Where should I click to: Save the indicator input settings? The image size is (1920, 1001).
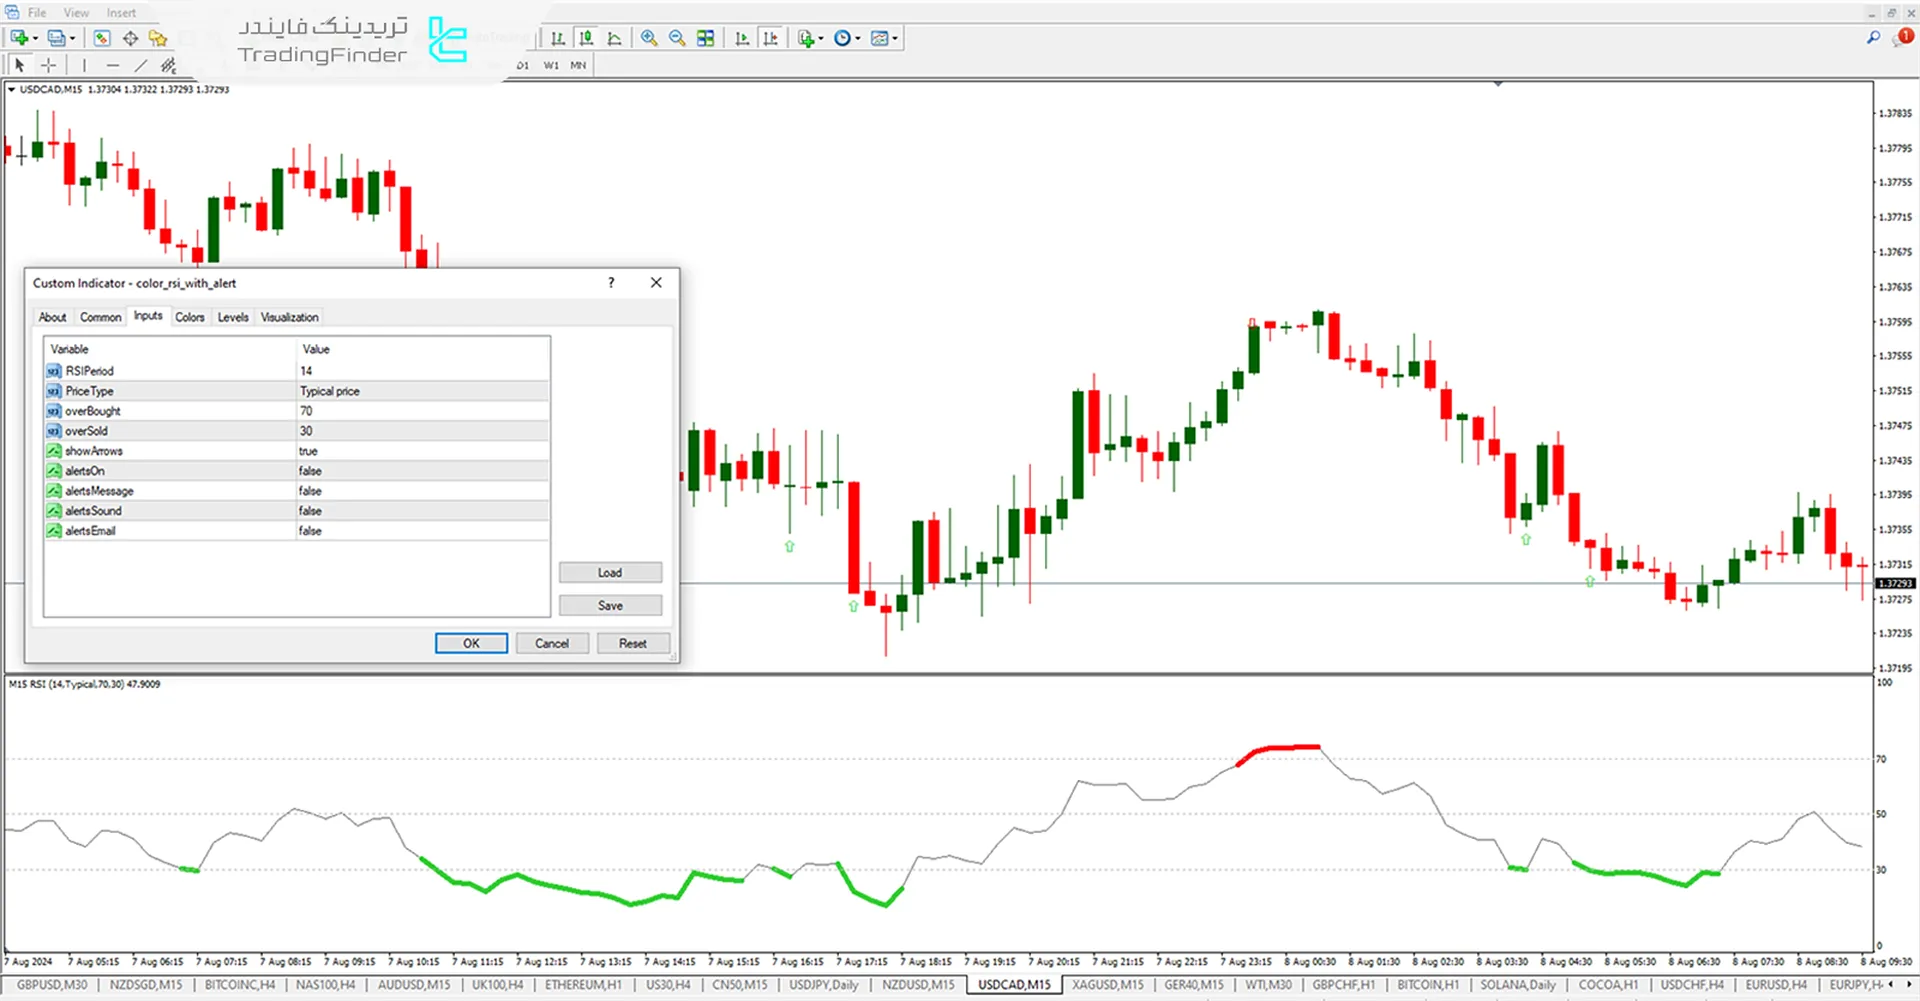coord(610,605)
